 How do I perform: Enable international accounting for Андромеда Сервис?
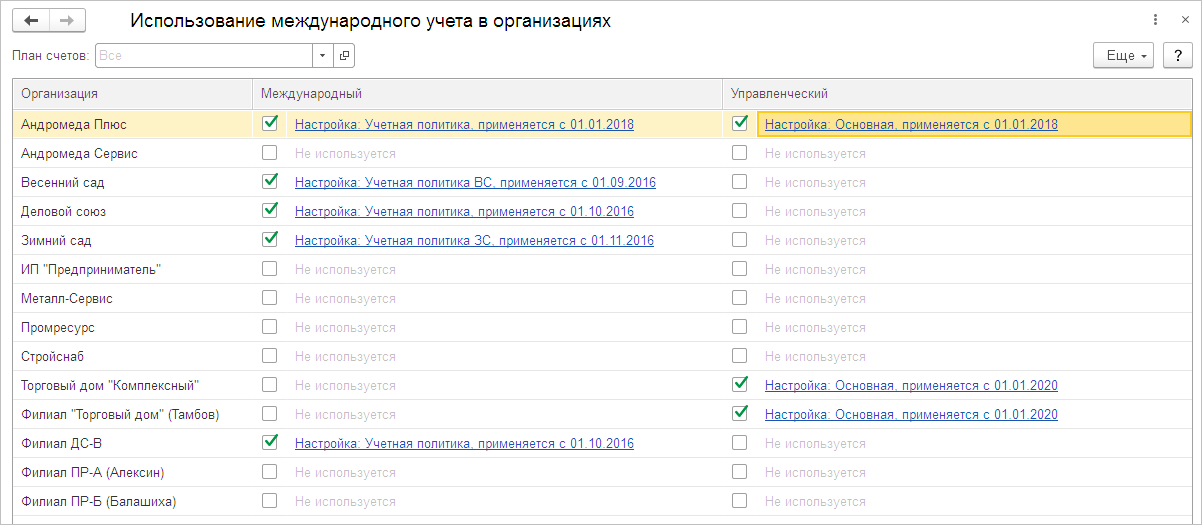tap(269, 153)
